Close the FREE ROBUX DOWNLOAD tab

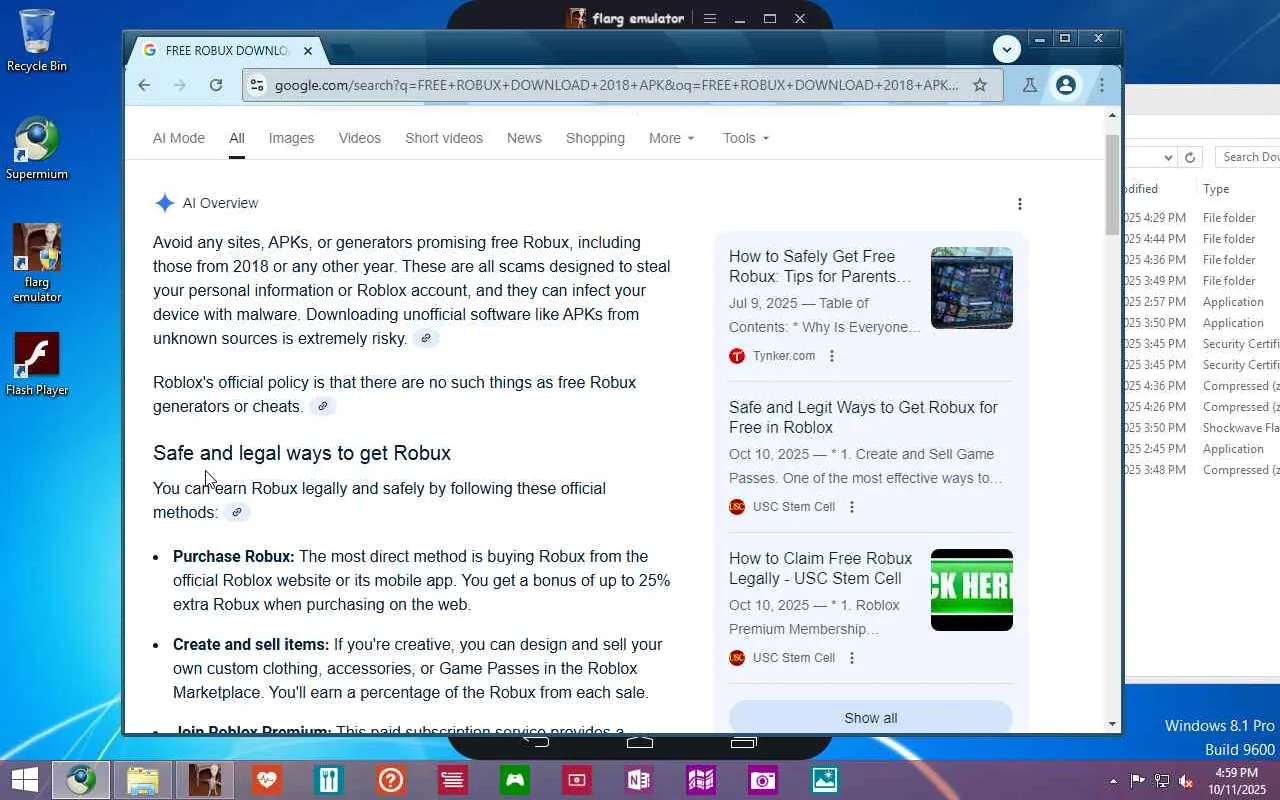click(x=308, y=50)
